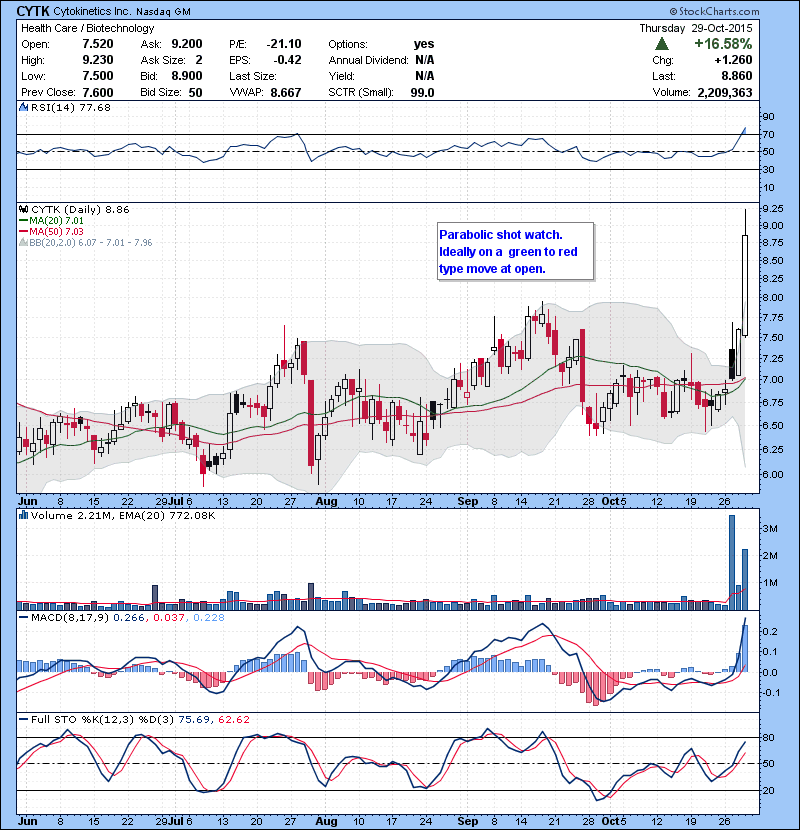Screen dimensions: 800x830
Task: Click the 6.00 price scale label
Action: [x=773, y=474]
